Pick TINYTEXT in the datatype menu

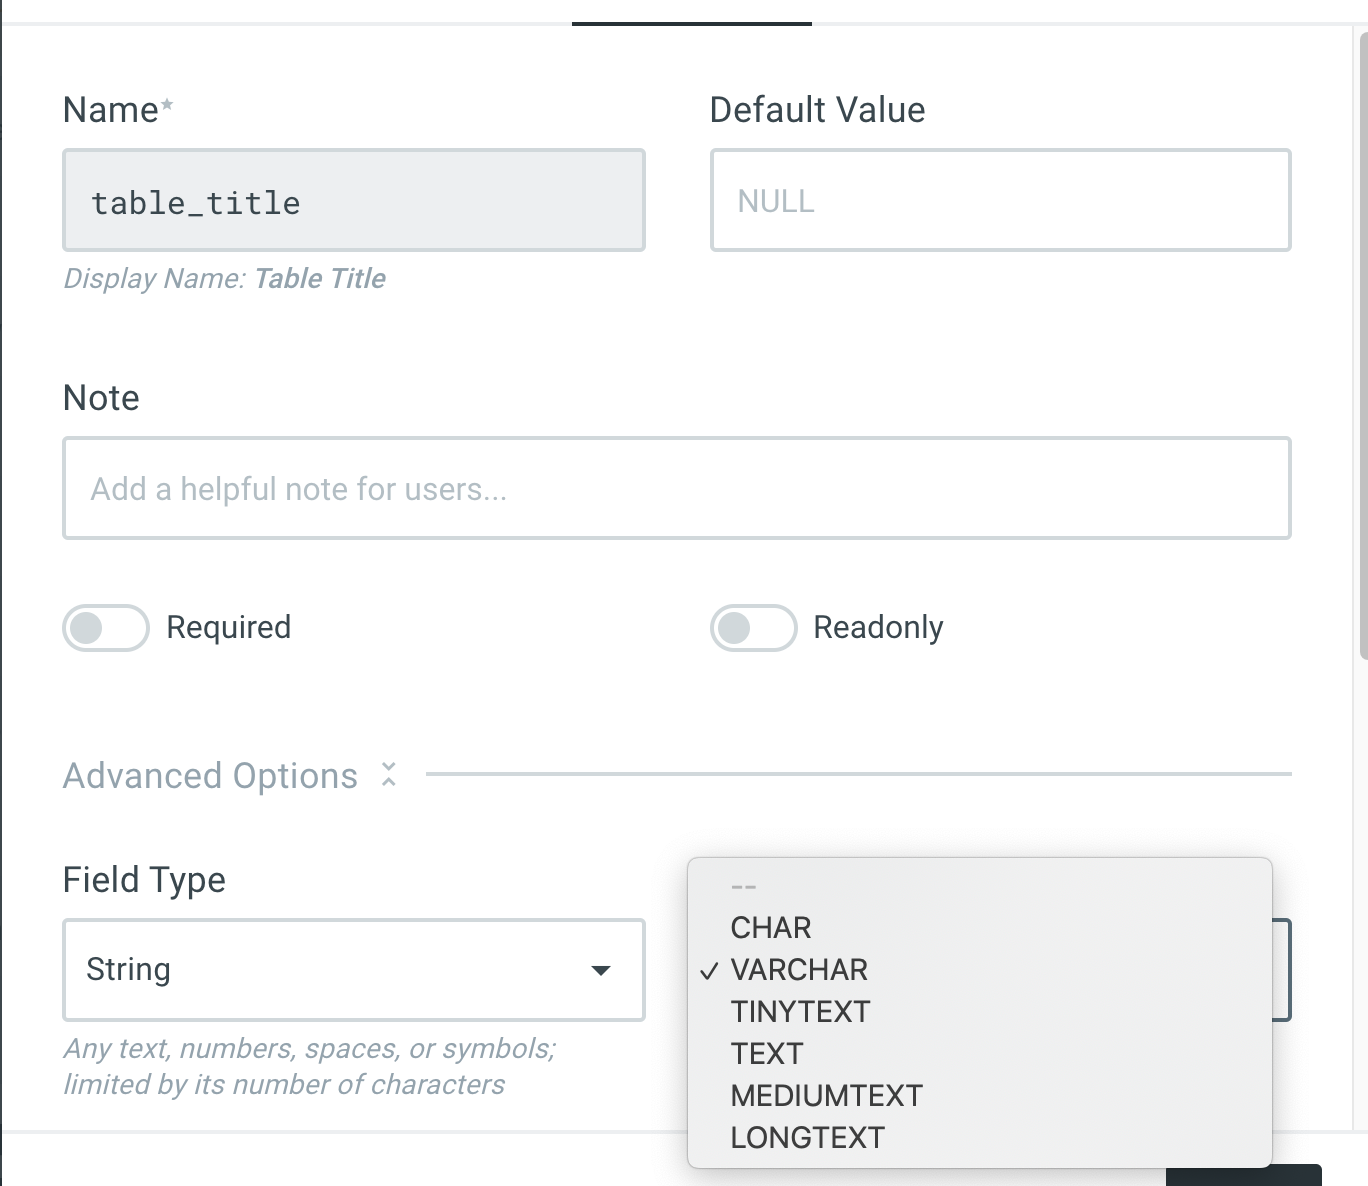coord(800,1012)
